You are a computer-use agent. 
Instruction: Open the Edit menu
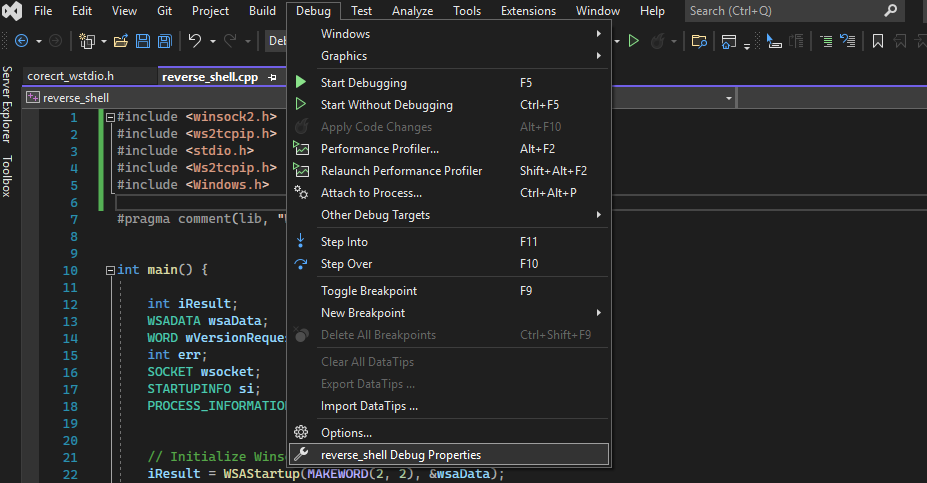pyautogui.click(x=82, y=11)
